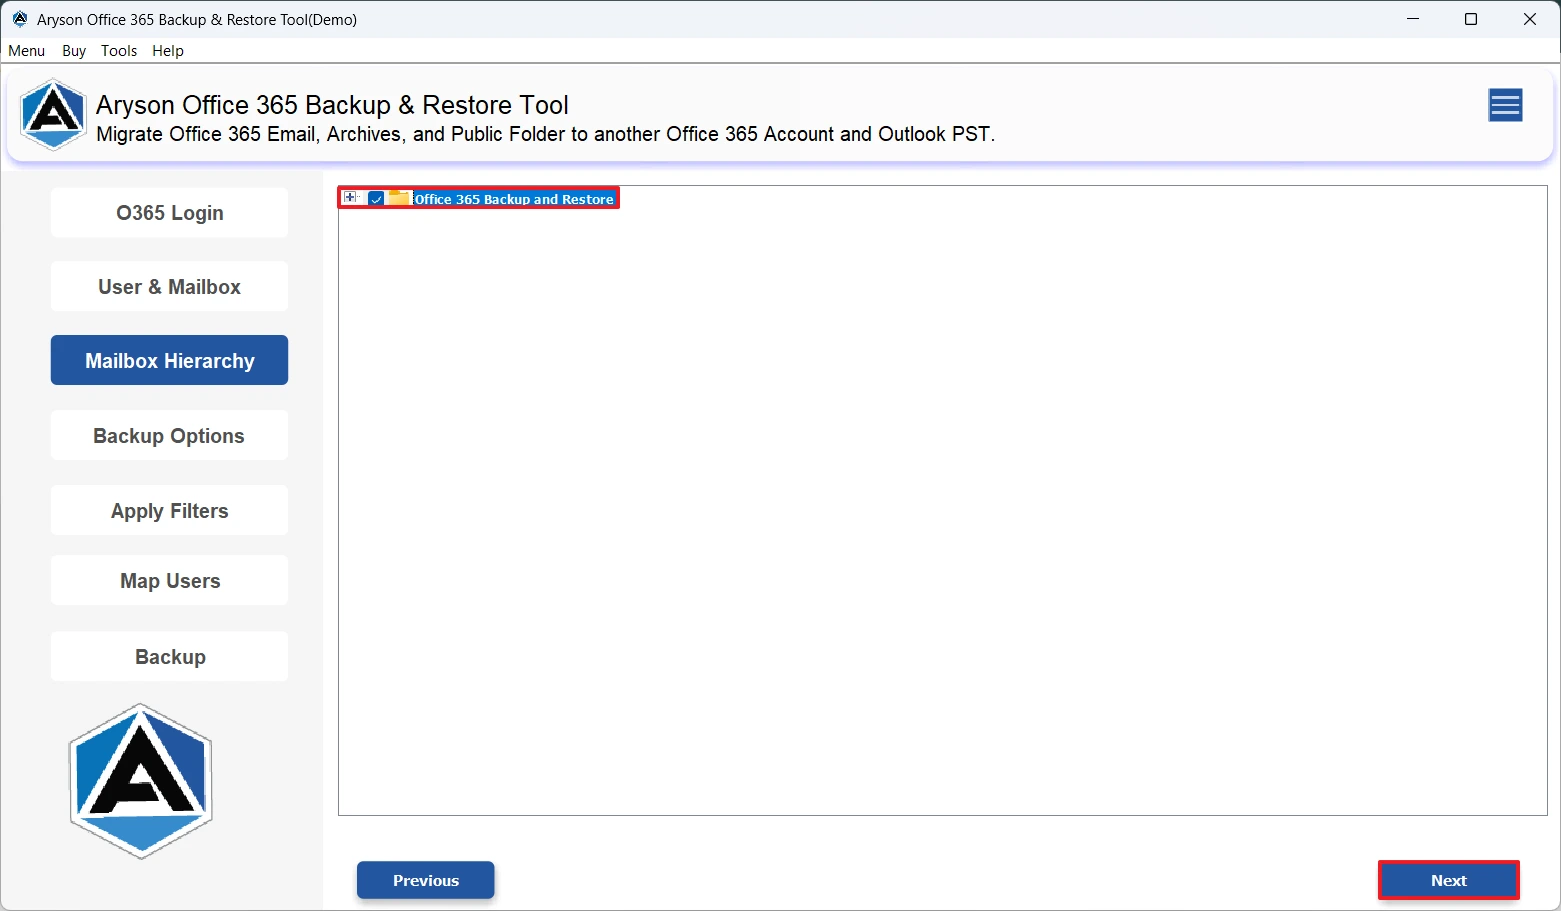1561x911 pixels.
Task: Click the Aryson app icon in the title bar
Action: 20,19
